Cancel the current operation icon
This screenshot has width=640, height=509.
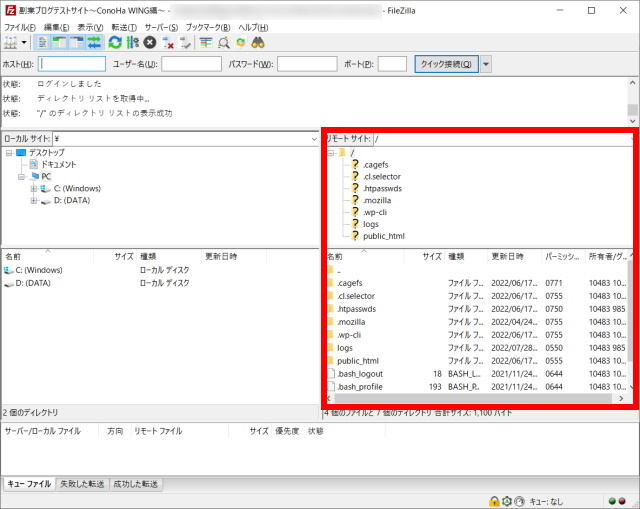click(149, 43)
